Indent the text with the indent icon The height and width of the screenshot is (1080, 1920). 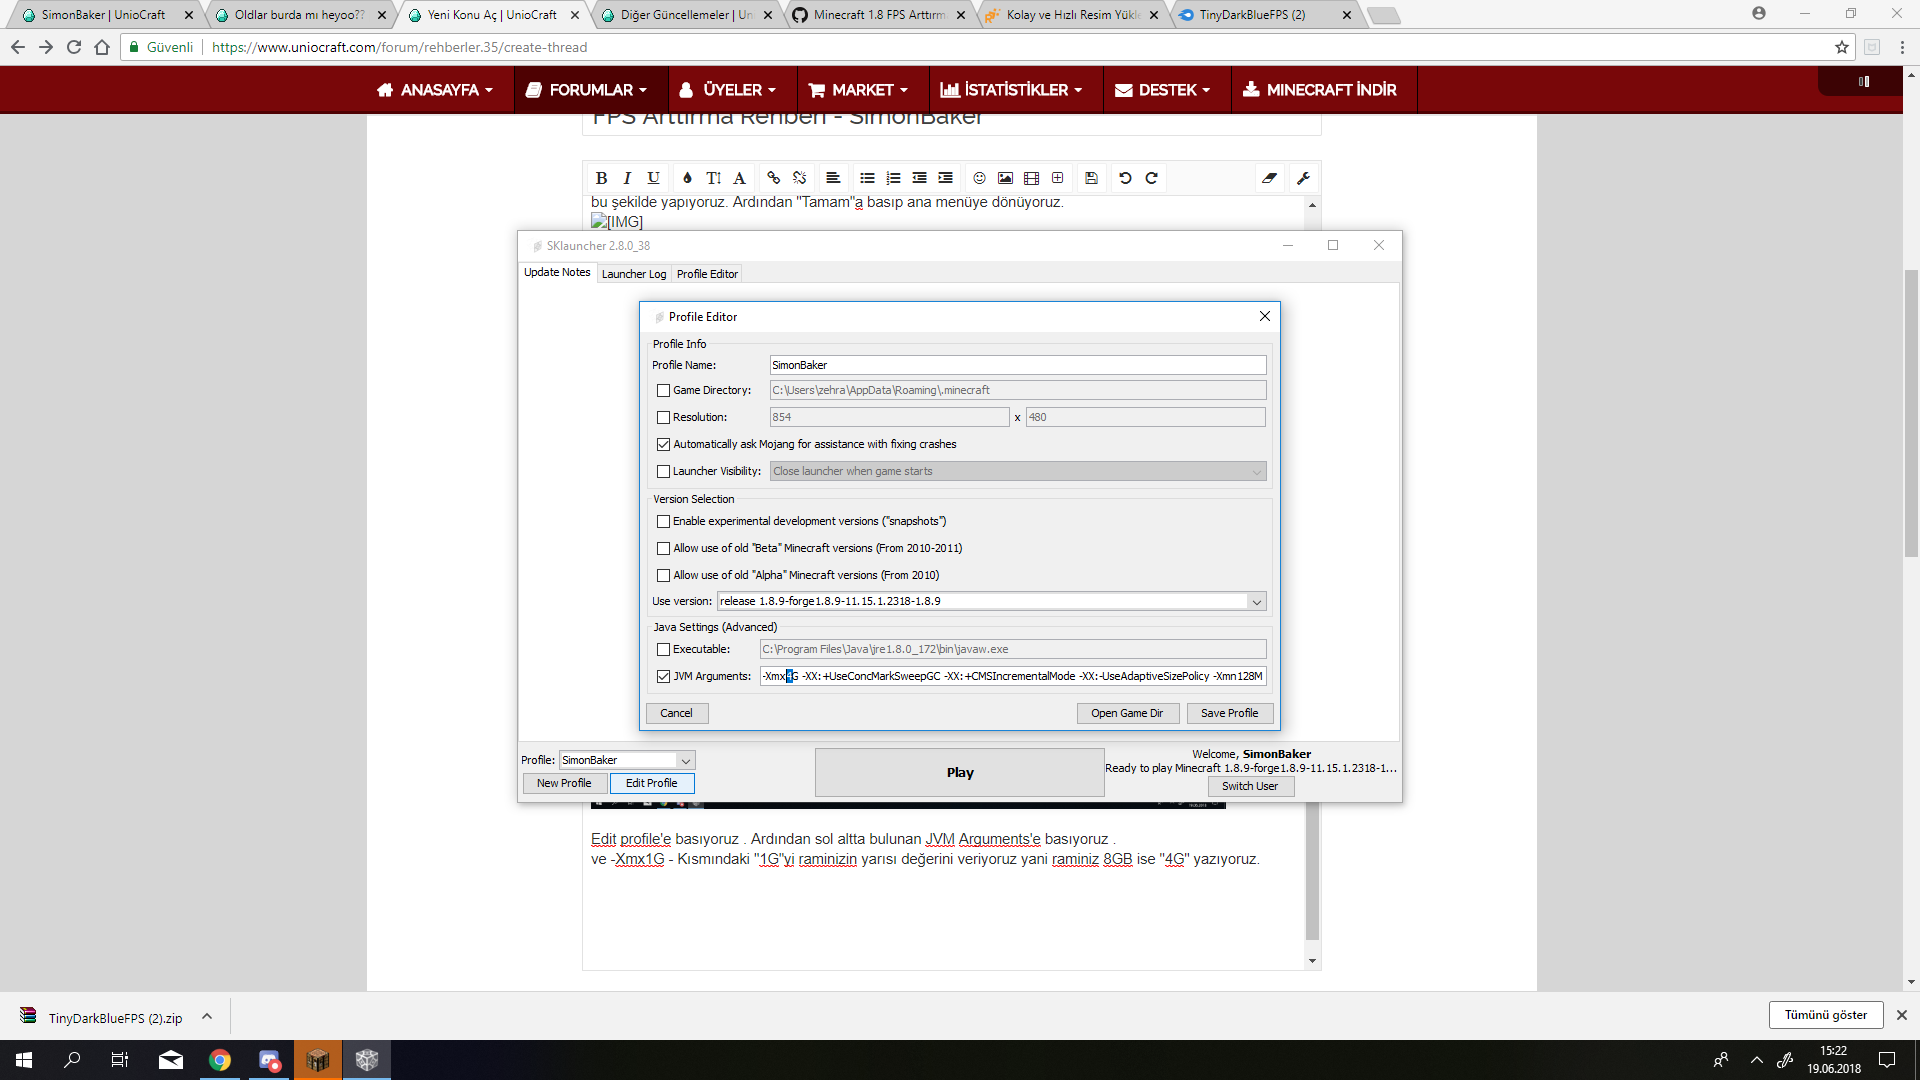[x=945, y=178]
